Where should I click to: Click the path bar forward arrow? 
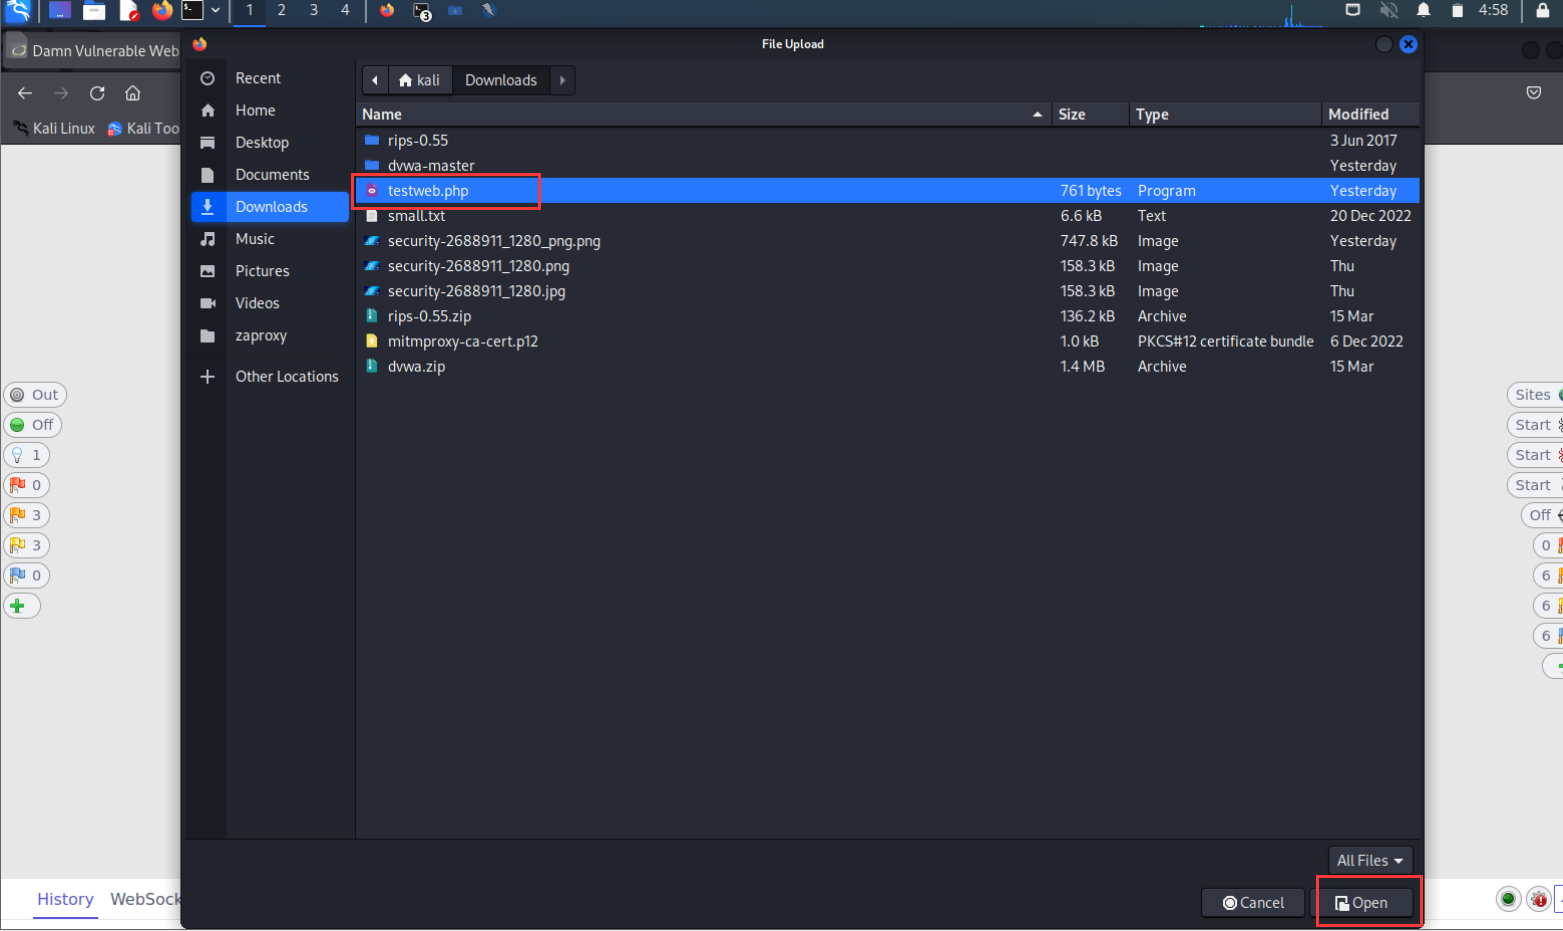click(562, 80)
